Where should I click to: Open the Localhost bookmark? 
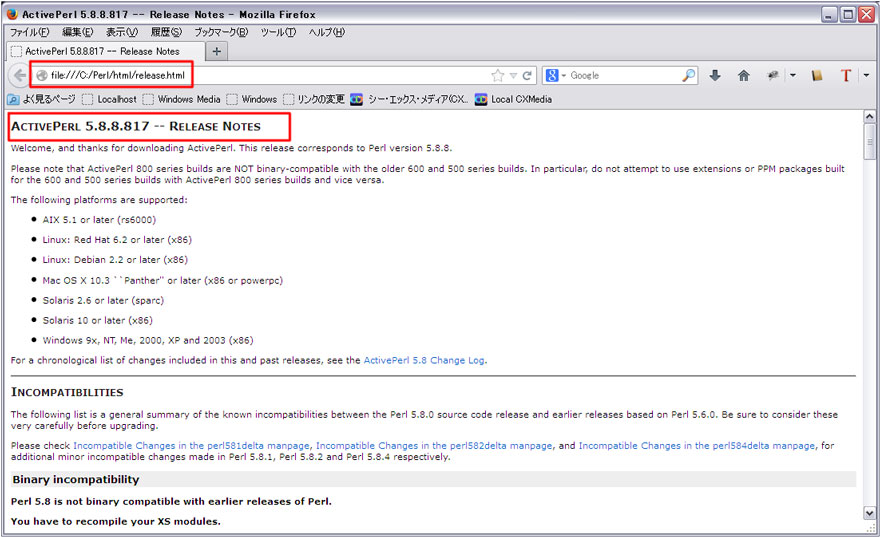click(x=109, y=99)
